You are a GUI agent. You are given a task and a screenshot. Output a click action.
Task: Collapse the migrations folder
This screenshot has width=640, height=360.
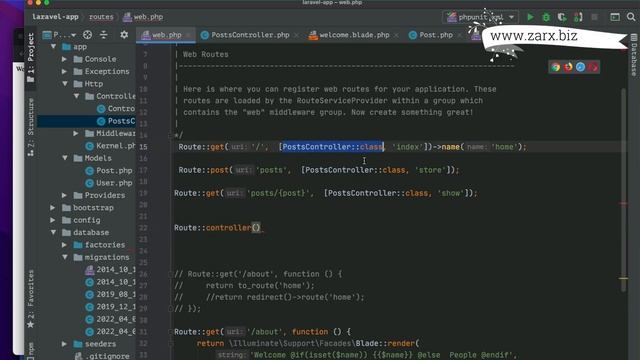point(65,257)
